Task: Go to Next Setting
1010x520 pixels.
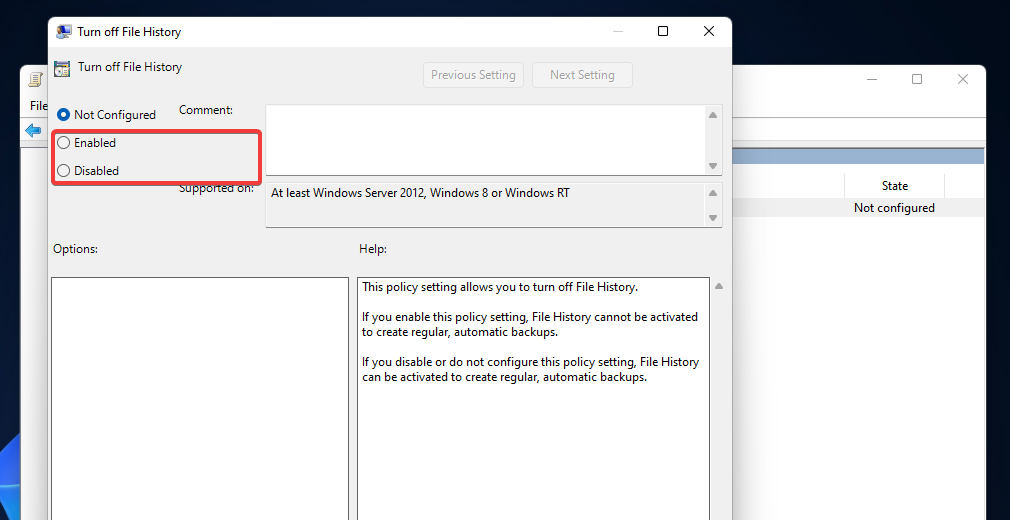Action: pyautogui.click(x=582, y=75)
